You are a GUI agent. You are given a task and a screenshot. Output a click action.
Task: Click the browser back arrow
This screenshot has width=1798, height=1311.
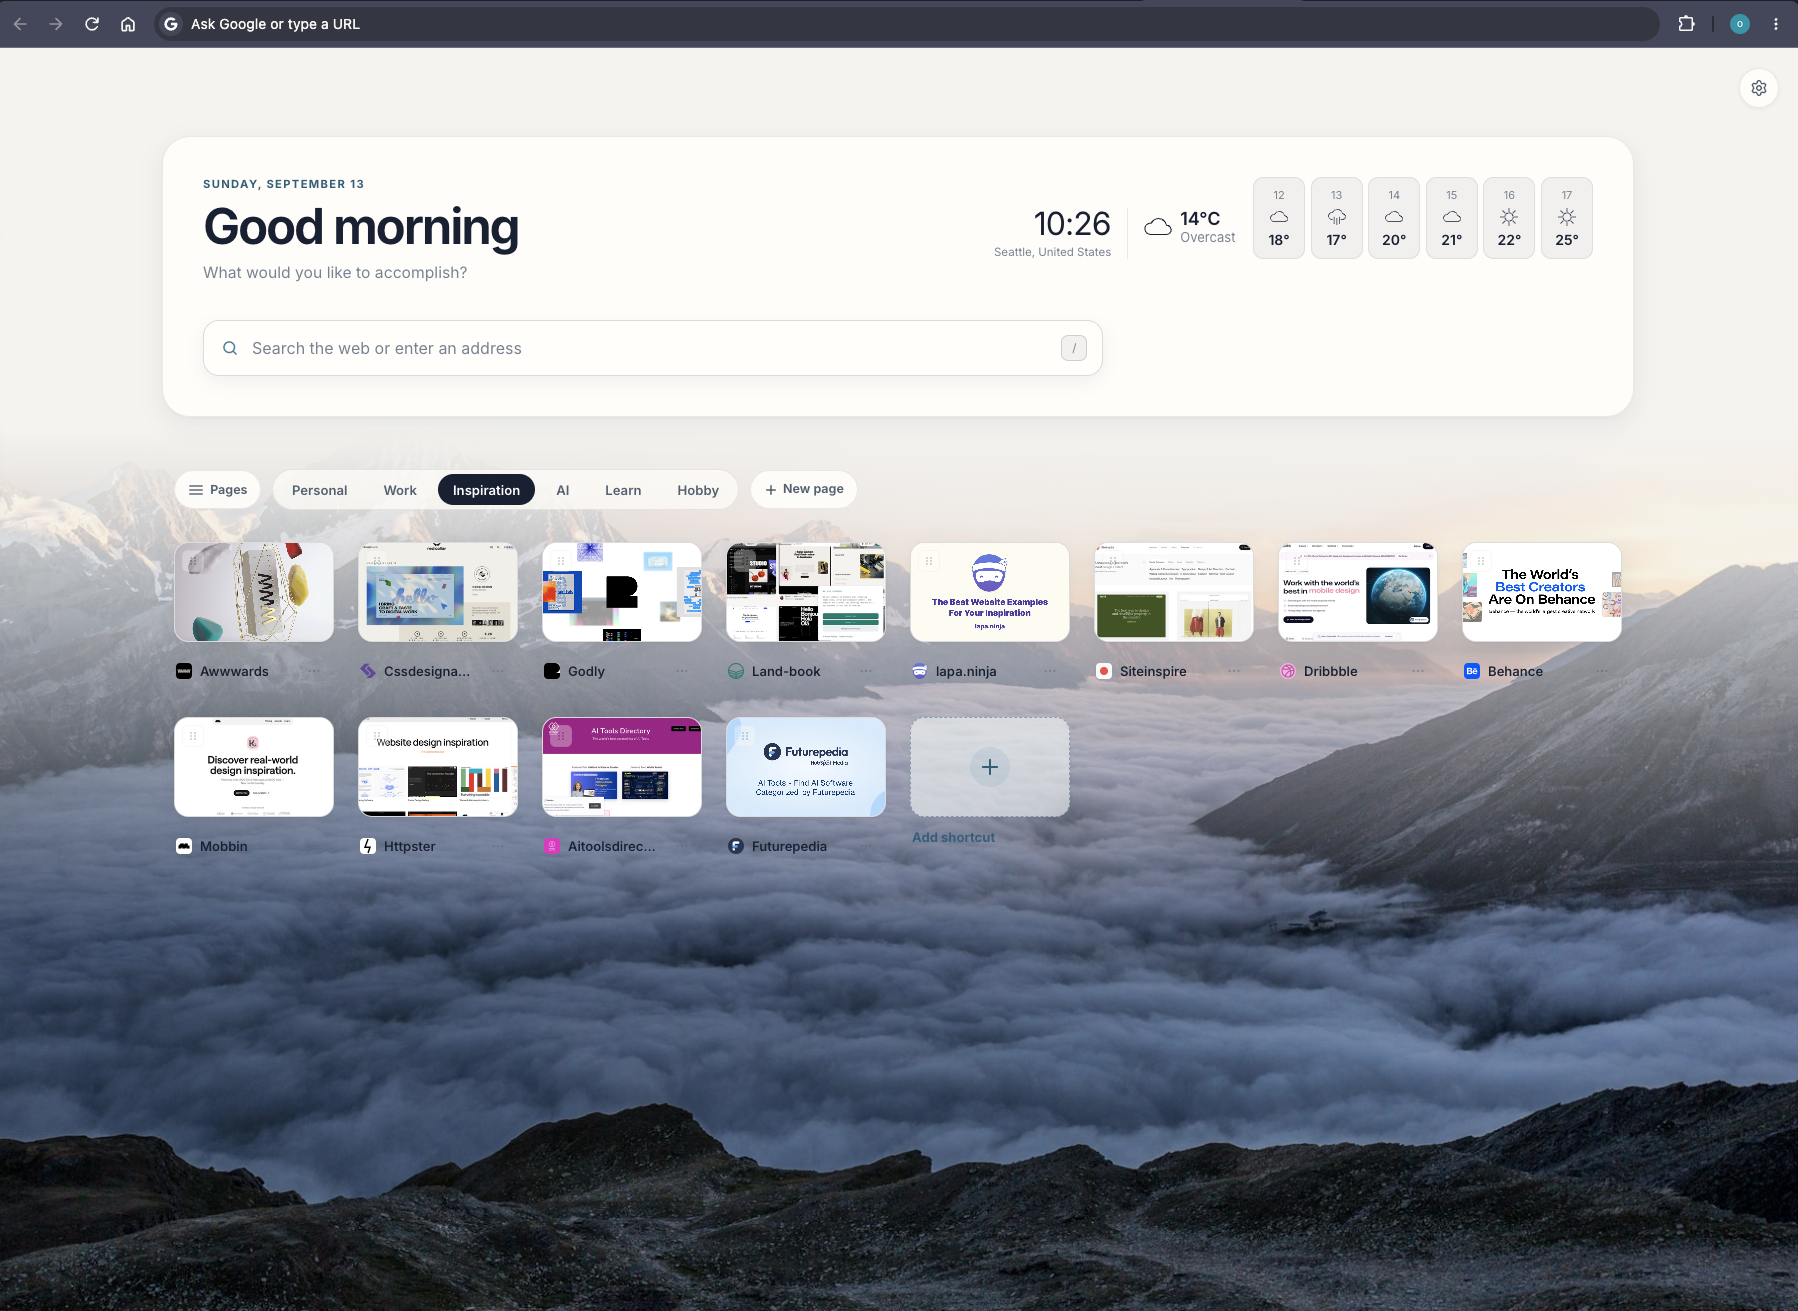pyautogui.click(x=20, y=24)
